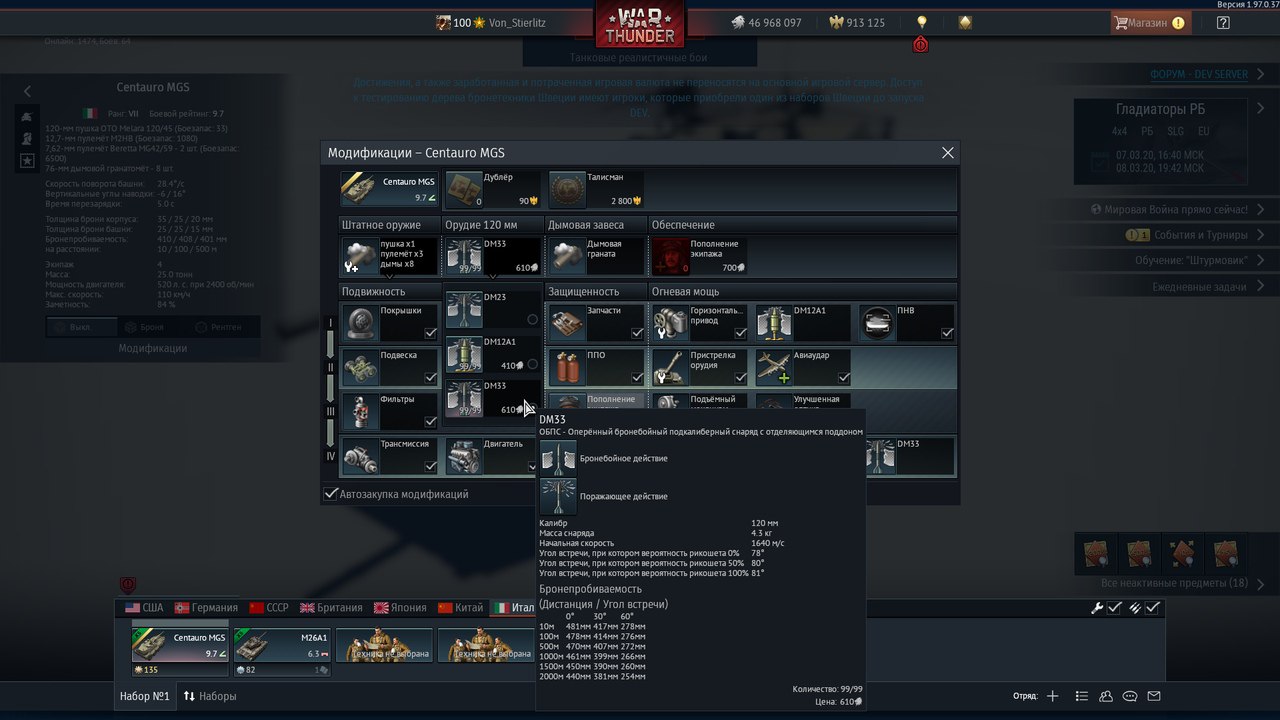Select the ППО fire extinguisher icon
This screenshot has height=720, width=1280.
point(567,368)
